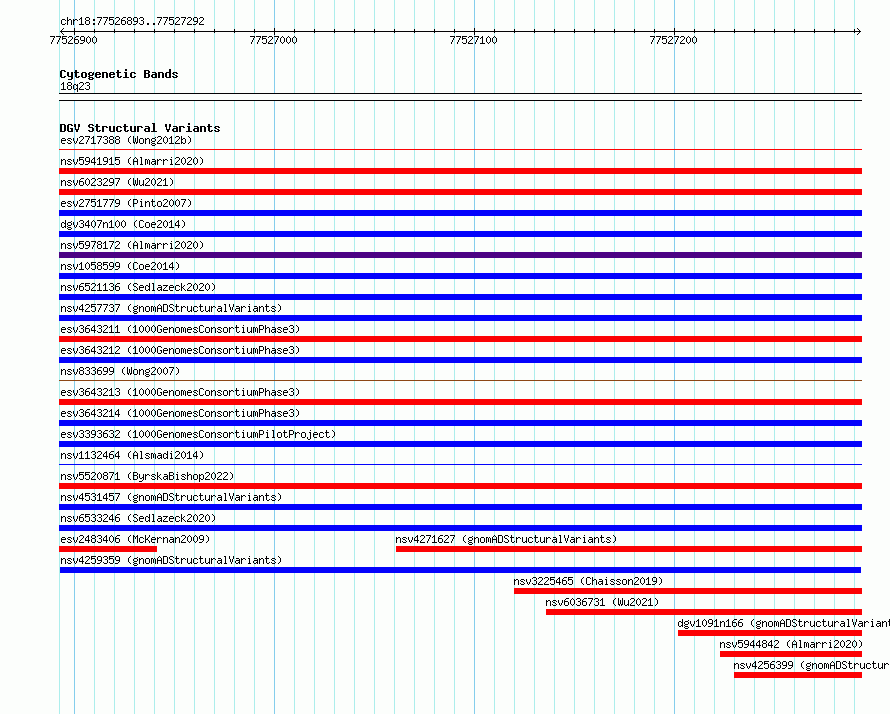Image resolution: width=890 pixels, height=714 pixels.
Task: Open the esv3393632 PilotProject variant label
Action: point(198,434)
